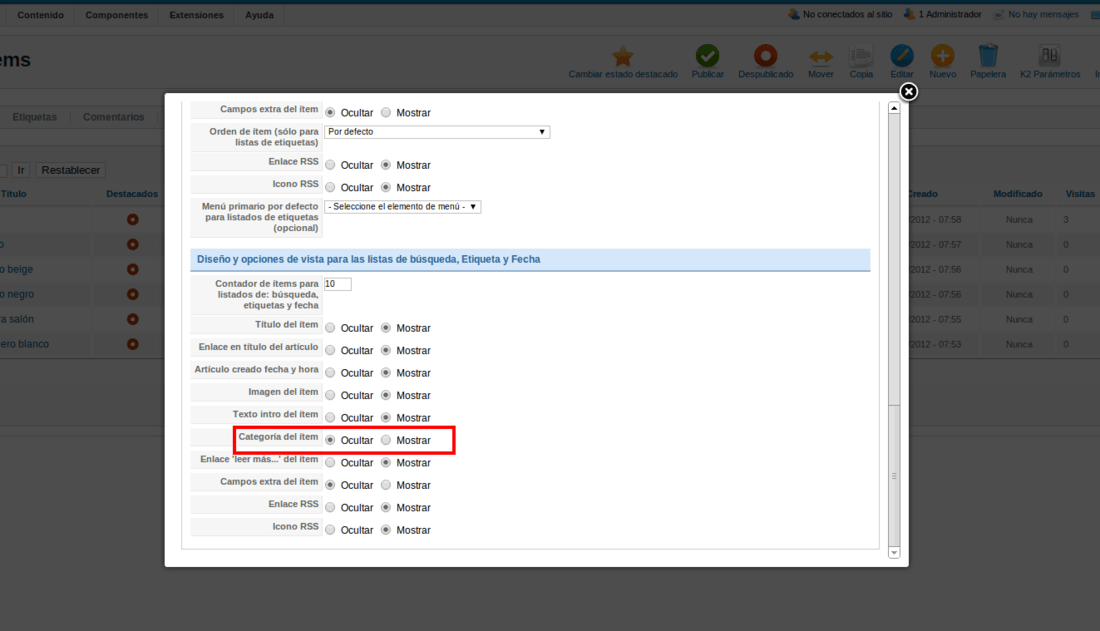Screen dimensions: 1100x631
Task: Open 'Seleccione el elemento de menú' dropdown
Action: [x=402, y=206]
